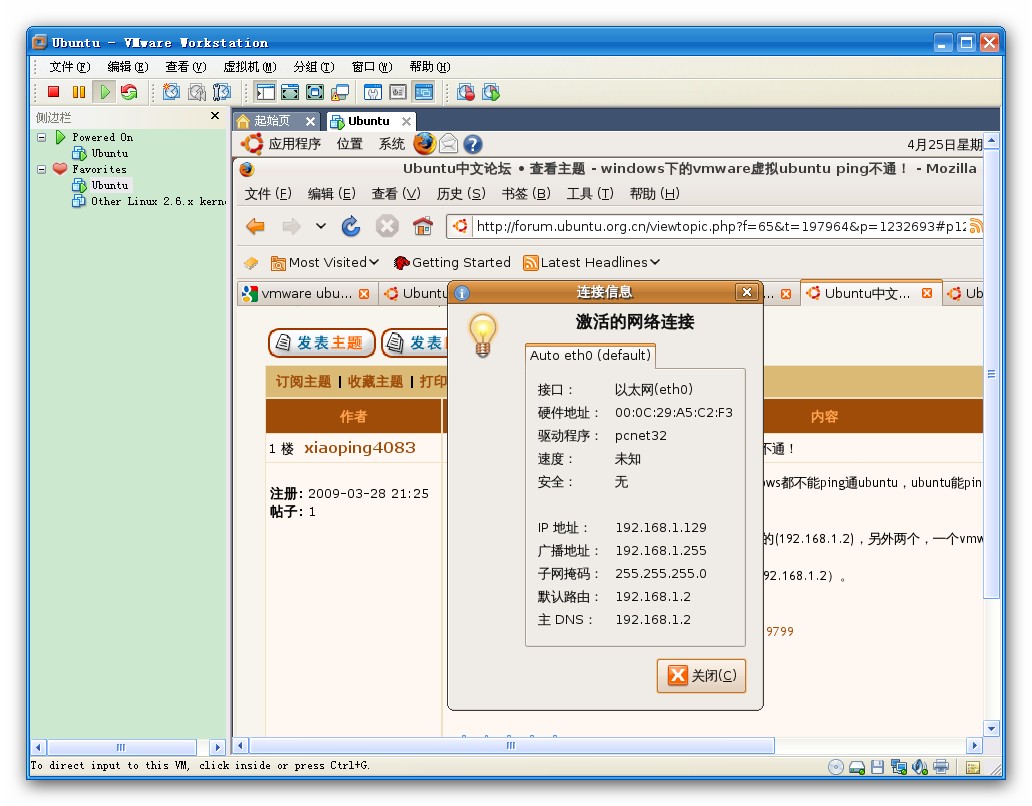1032x806 pixels.
Task: Close the active Ubuntu中文... browser tab
Action: point(927,293)
